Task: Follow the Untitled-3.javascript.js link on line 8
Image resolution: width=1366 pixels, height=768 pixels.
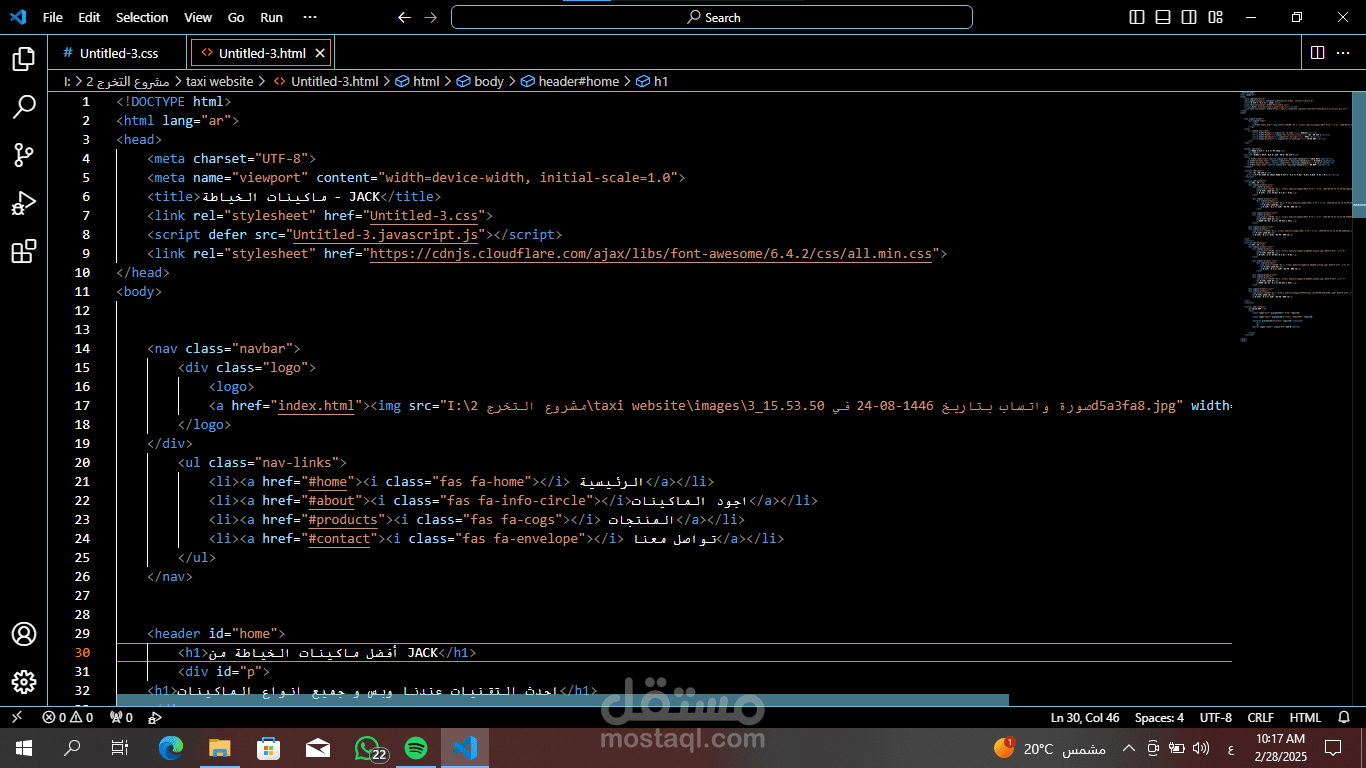Action: coord(385,234)
